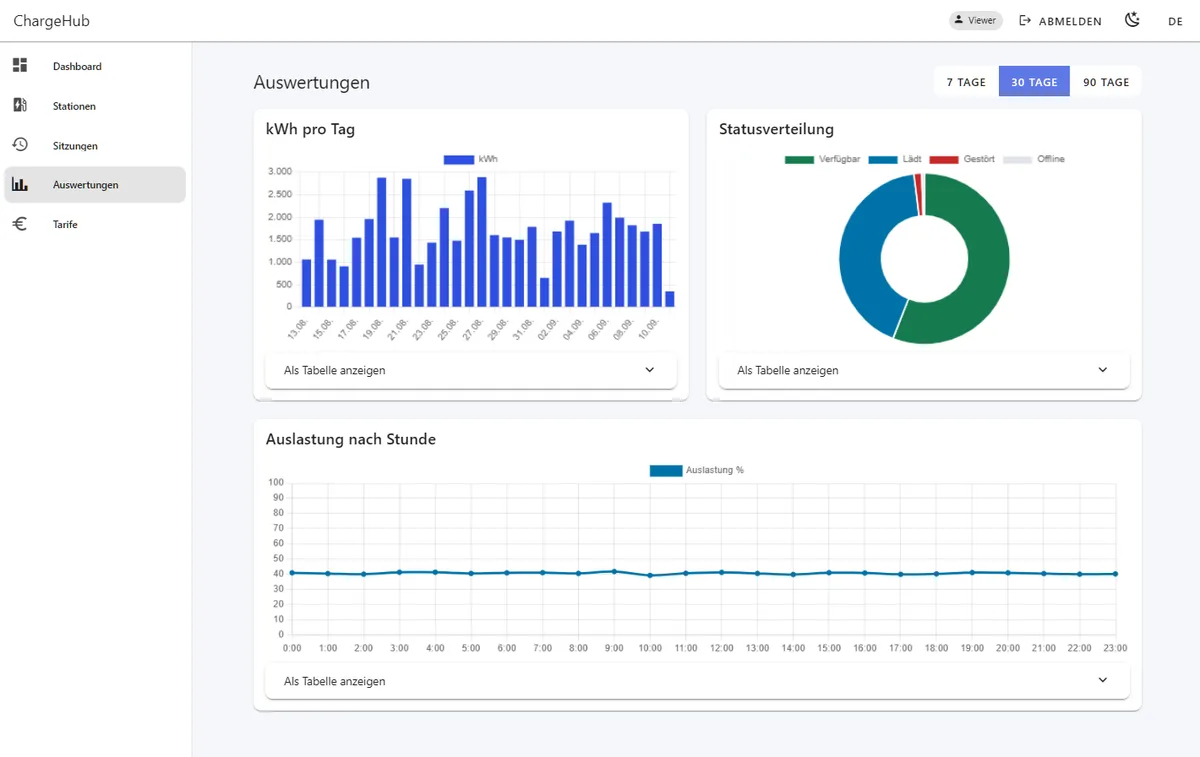Toggle the Offline legend swatch
Viewport: 1200px width, 757px height.
point(1017,159)
